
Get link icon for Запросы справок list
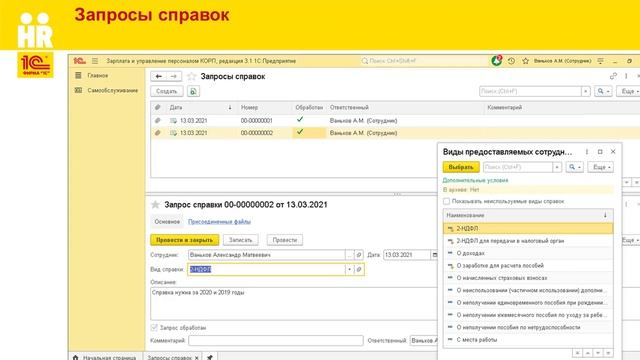[x=613, y=76]
